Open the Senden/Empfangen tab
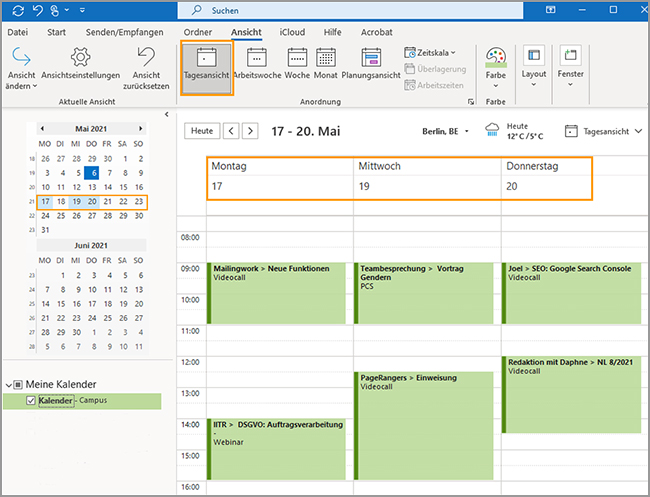Viewport: 650px width, 497px height. [124, 32]
